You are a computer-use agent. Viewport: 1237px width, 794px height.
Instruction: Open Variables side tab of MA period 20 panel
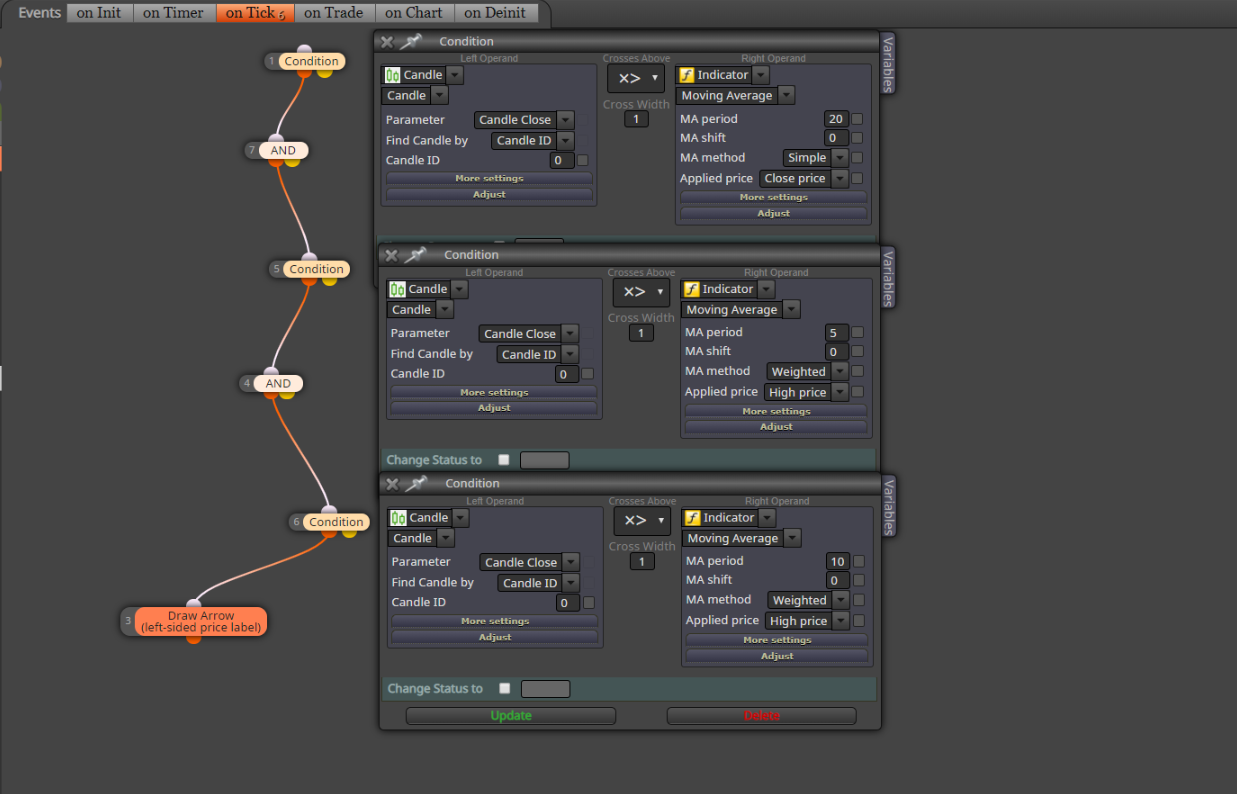[887, 63]
